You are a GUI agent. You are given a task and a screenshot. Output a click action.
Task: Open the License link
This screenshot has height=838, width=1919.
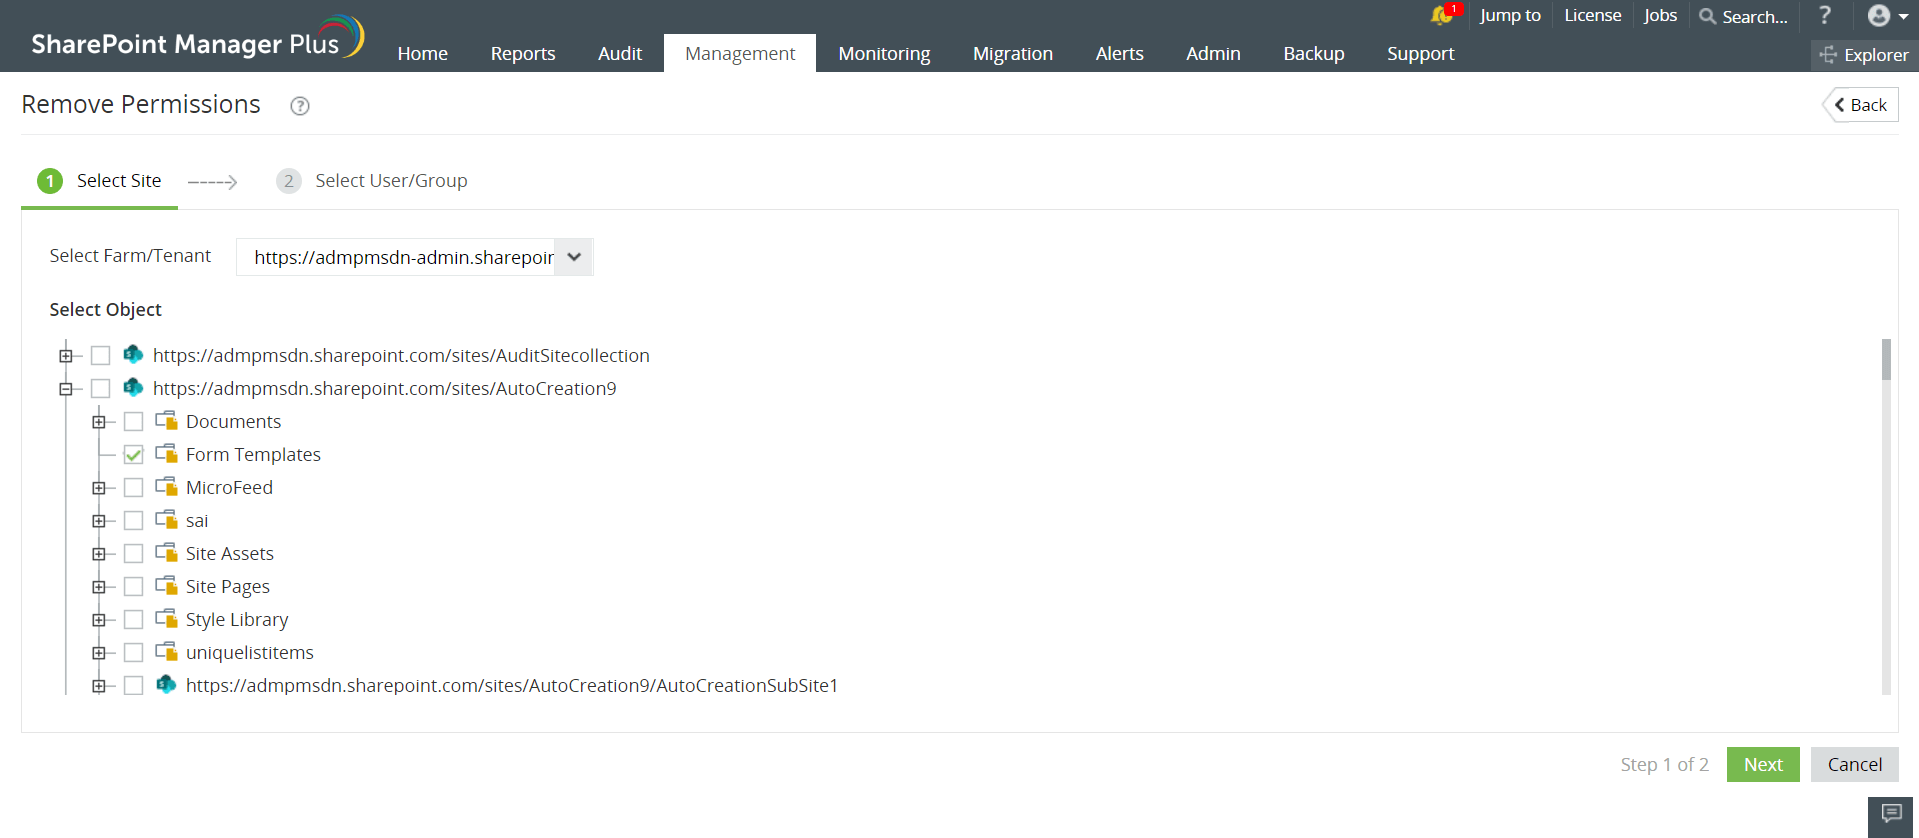click(x=1593, y=15)
